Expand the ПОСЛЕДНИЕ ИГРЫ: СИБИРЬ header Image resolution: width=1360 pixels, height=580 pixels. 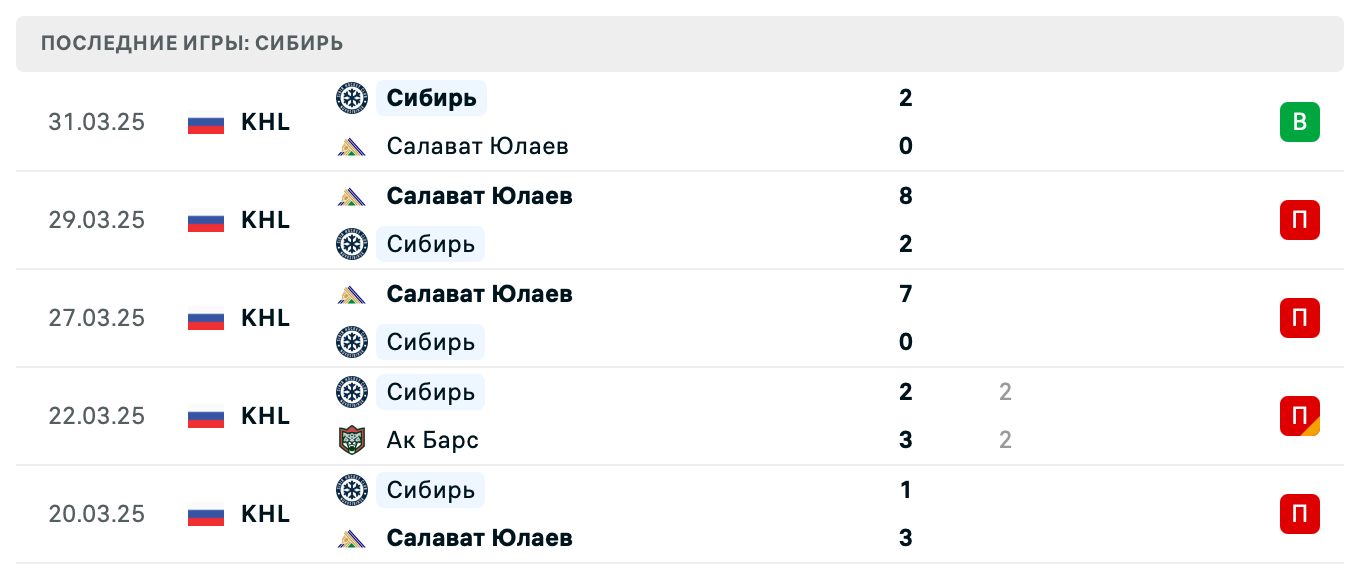click(x=190, y=43)
